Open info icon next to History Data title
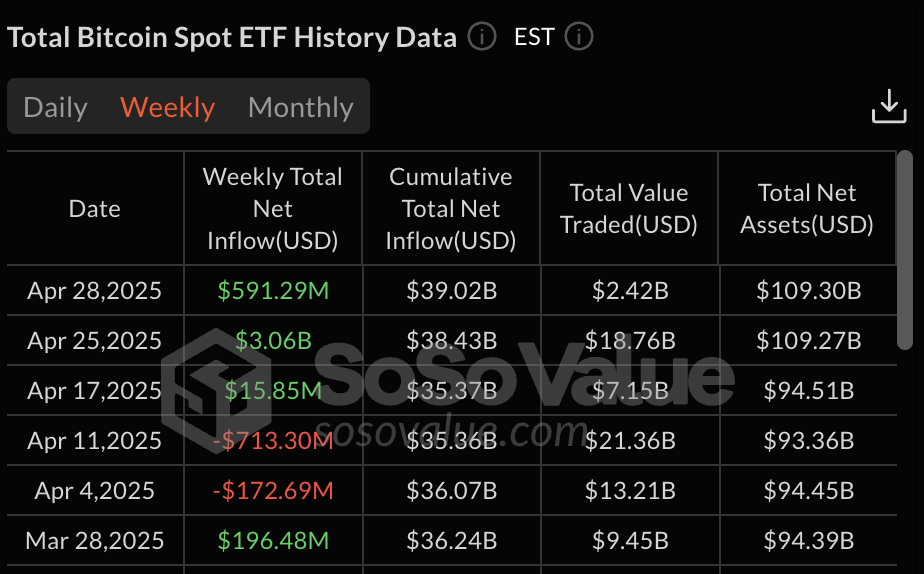The height and width of the screenshot is (574, 924). click(482, 37)
